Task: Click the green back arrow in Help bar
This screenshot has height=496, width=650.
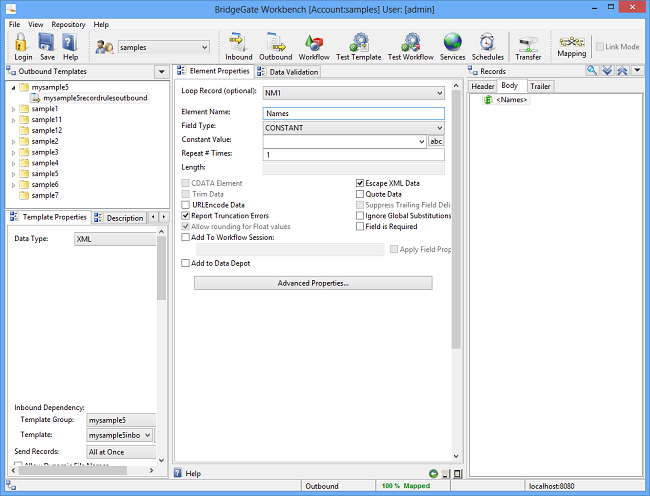Action: [433, 474]
